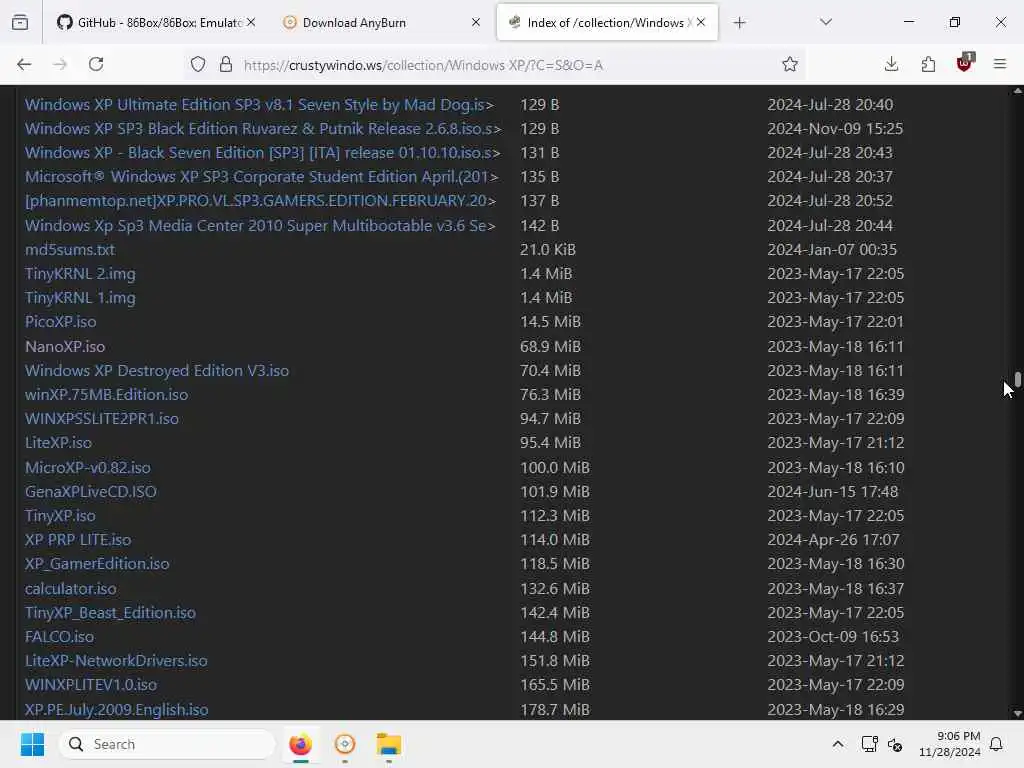This screenshot has height=768, width=1024.
Task: Click the uBlock Origin extension icon
Action: tap(965, 63)
